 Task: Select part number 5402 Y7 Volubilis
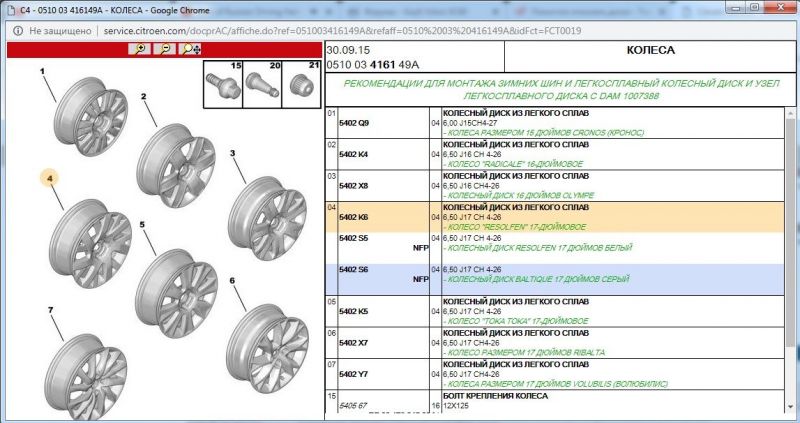pyautogui.click(x=354, y=375)
